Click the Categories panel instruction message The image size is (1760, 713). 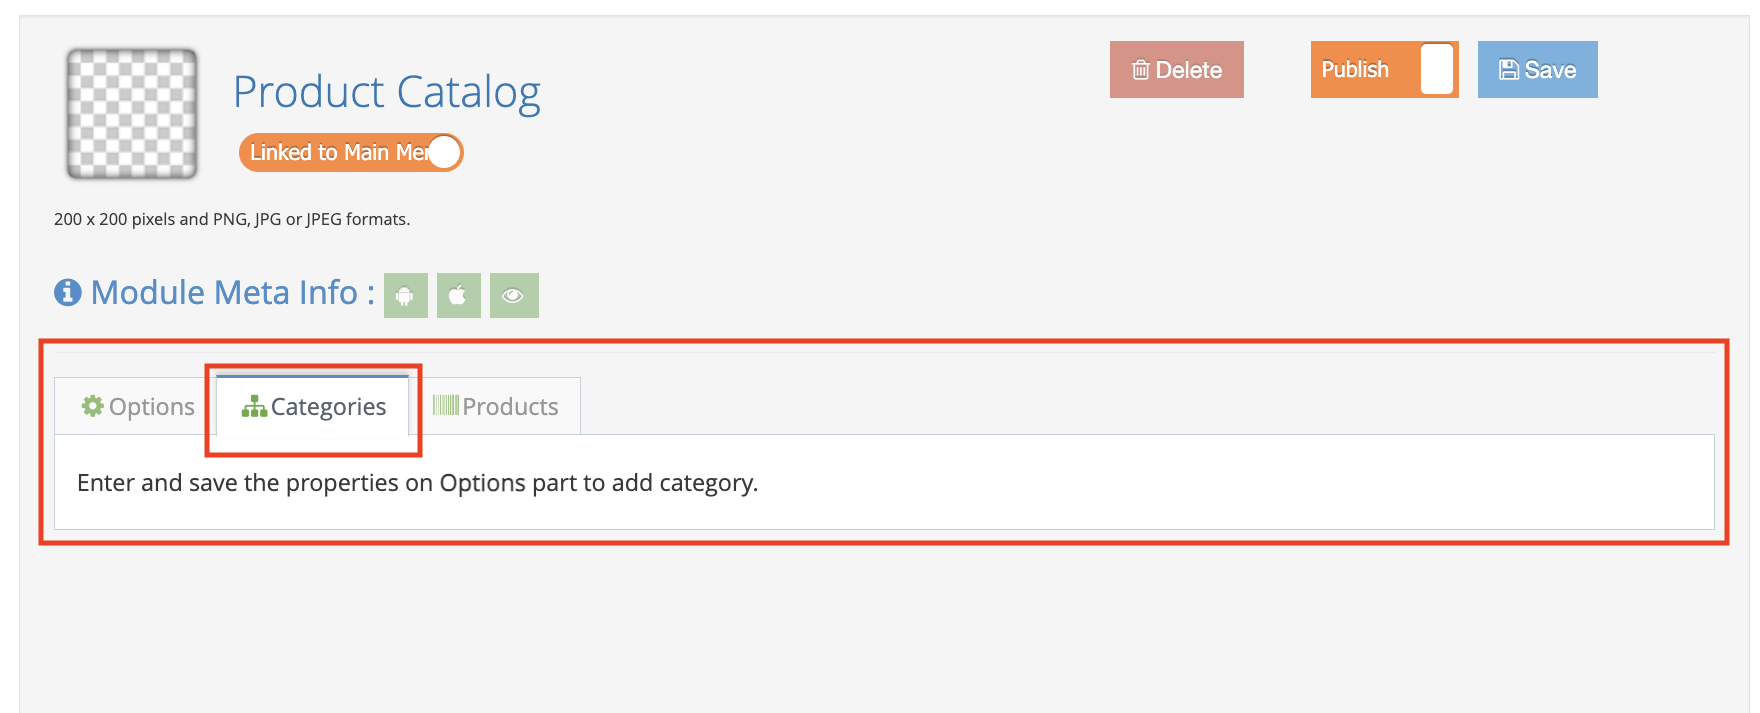417,483
